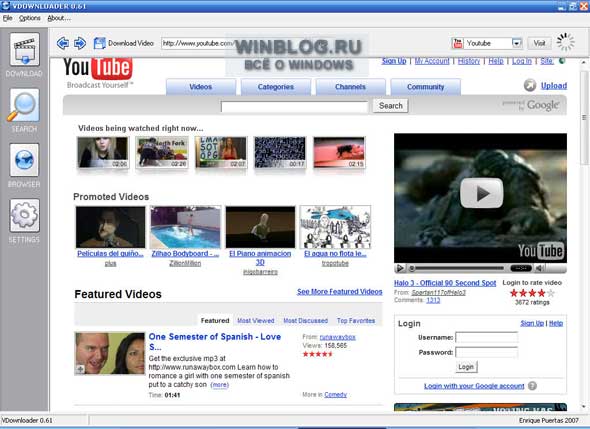
Task: Open the Help link in top bar
Action: [496, 61]
